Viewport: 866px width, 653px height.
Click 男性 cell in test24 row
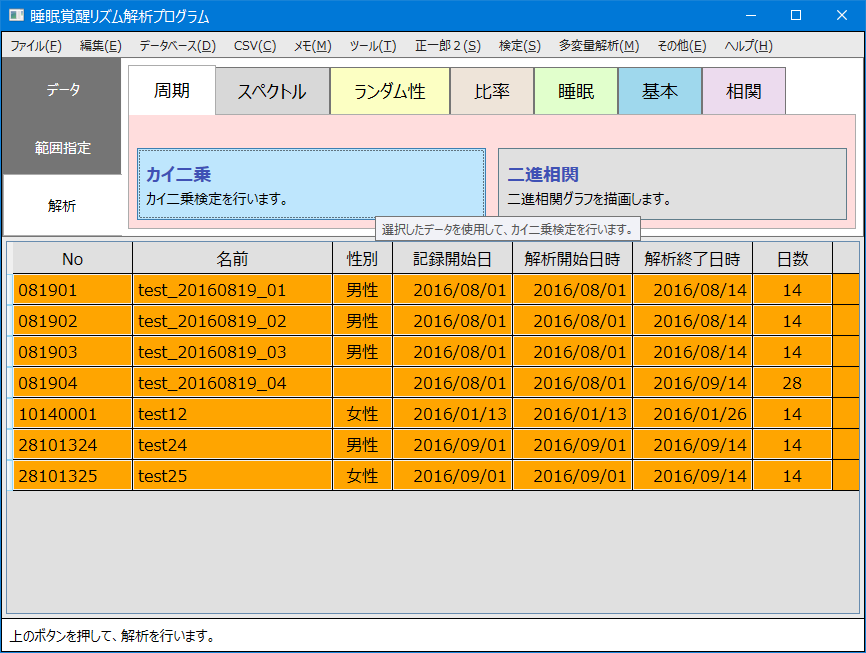(362, 444)
